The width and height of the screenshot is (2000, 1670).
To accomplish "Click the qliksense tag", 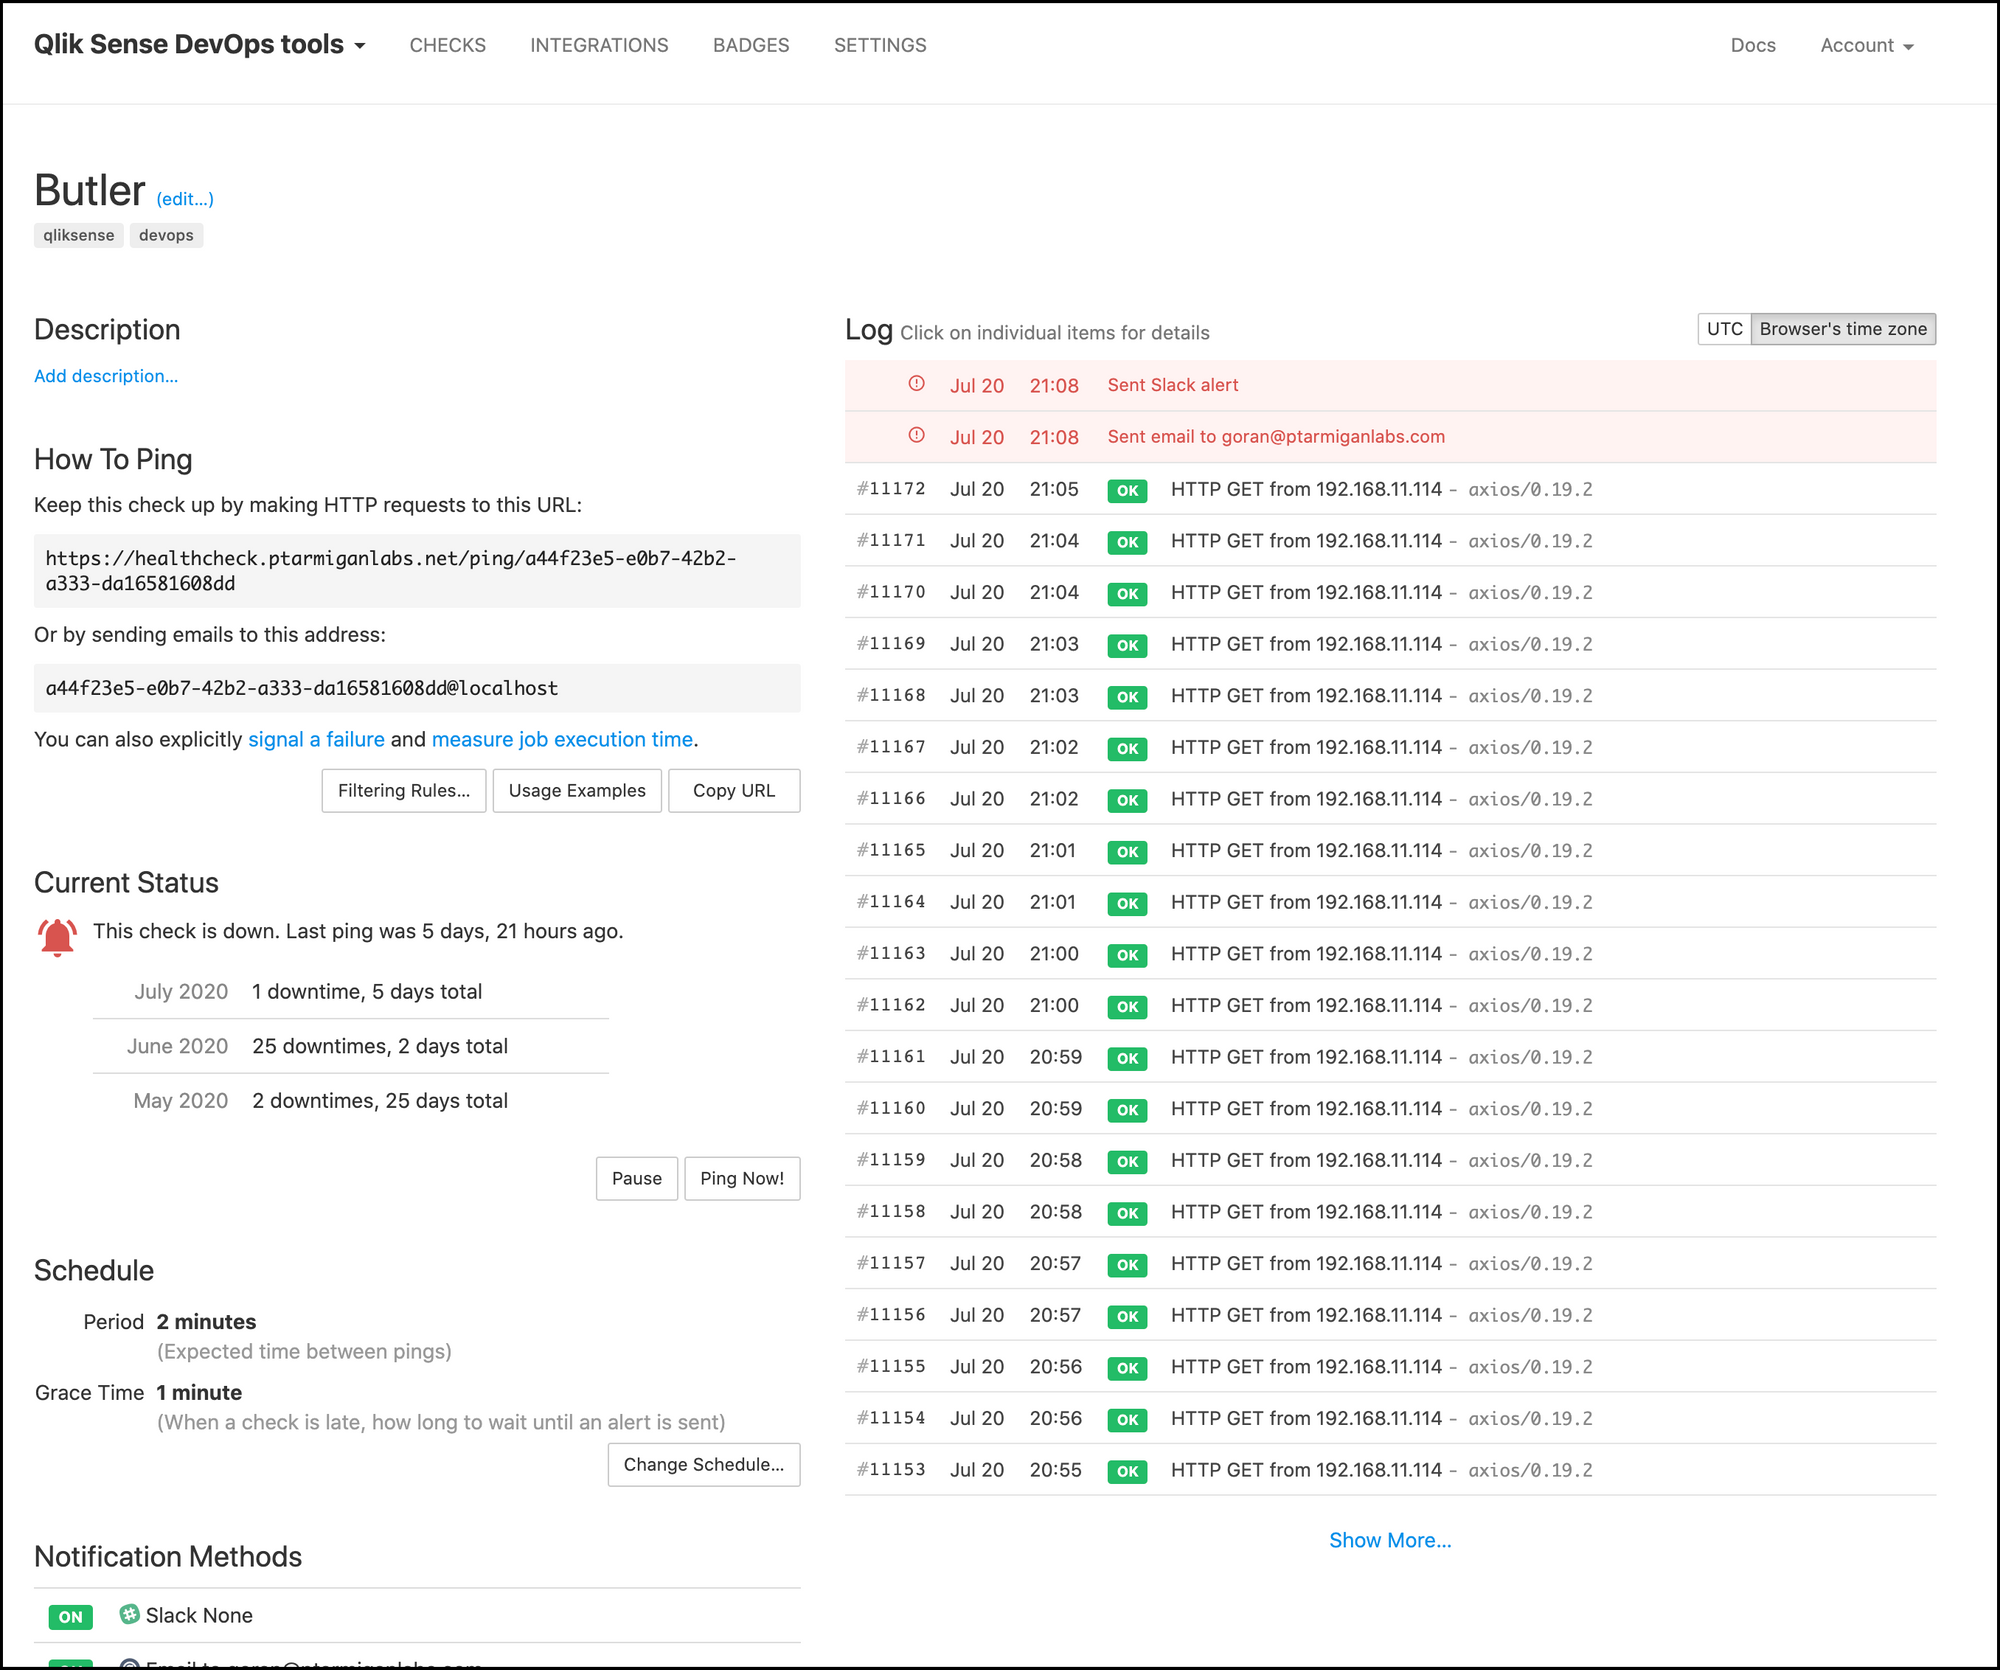I will tap(79, 235).
